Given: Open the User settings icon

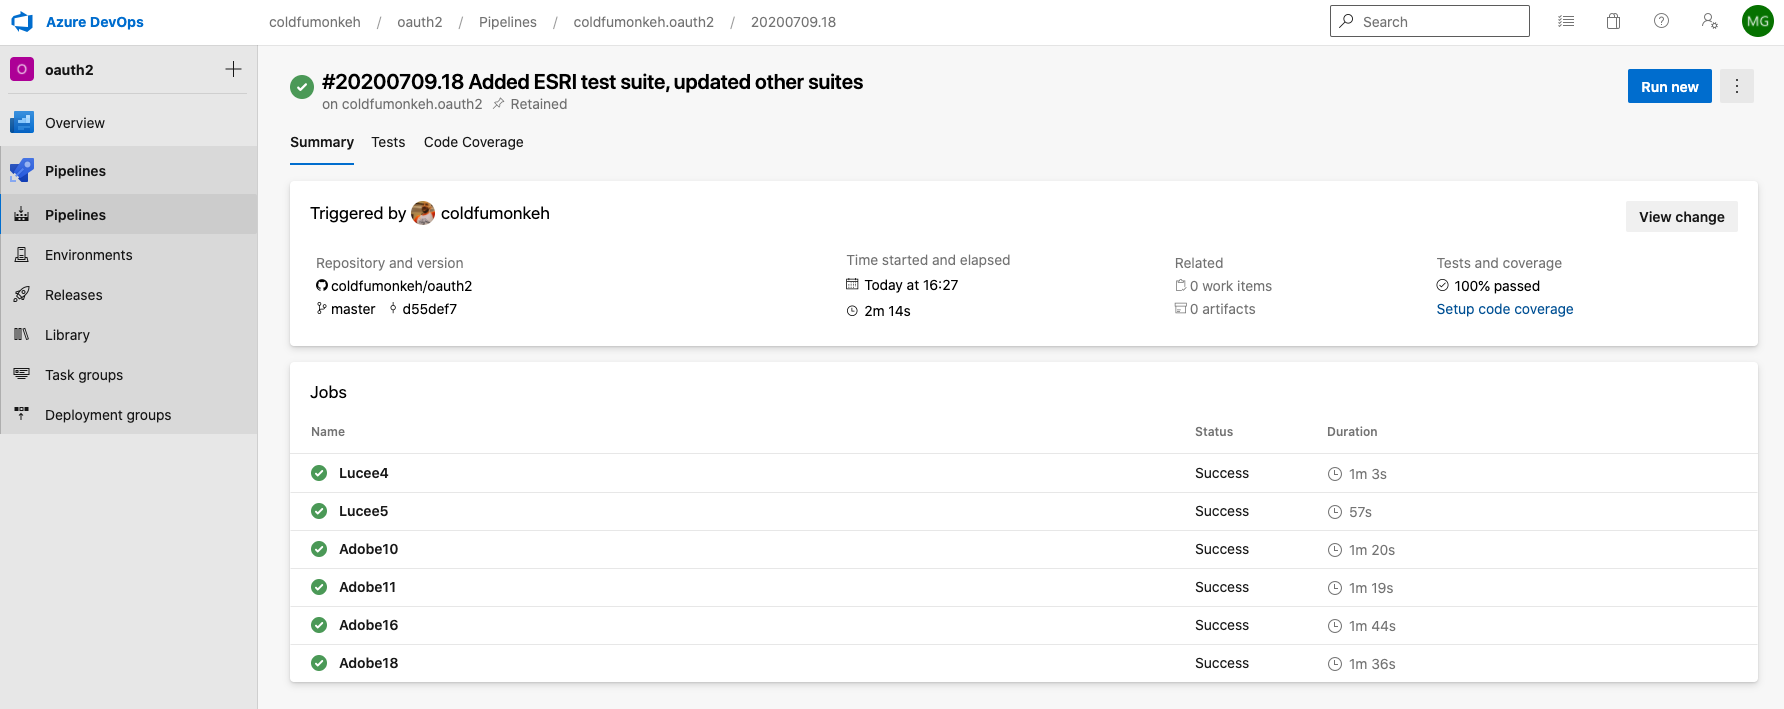Looking at the screenshot, I should click(x=1710, y=21).
